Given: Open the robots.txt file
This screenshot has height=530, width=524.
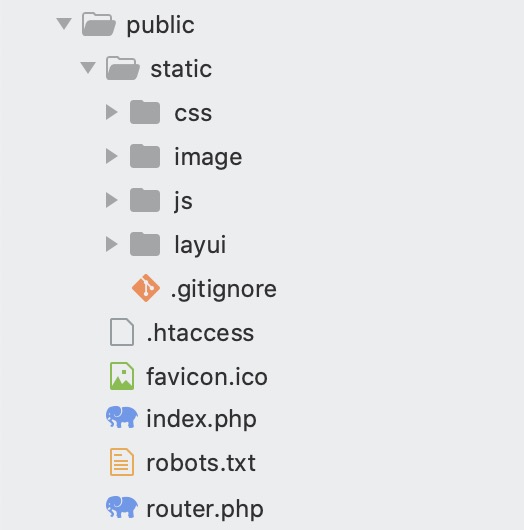Looking at the screenshot, I should tap(201, 462).
